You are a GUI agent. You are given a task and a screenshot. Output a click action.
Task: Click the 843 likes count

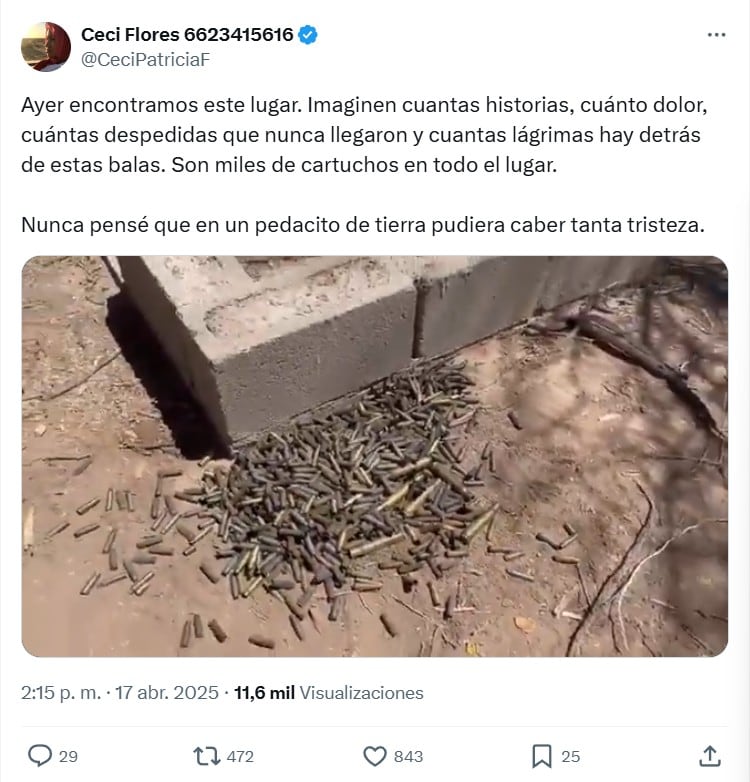[408, 757]
